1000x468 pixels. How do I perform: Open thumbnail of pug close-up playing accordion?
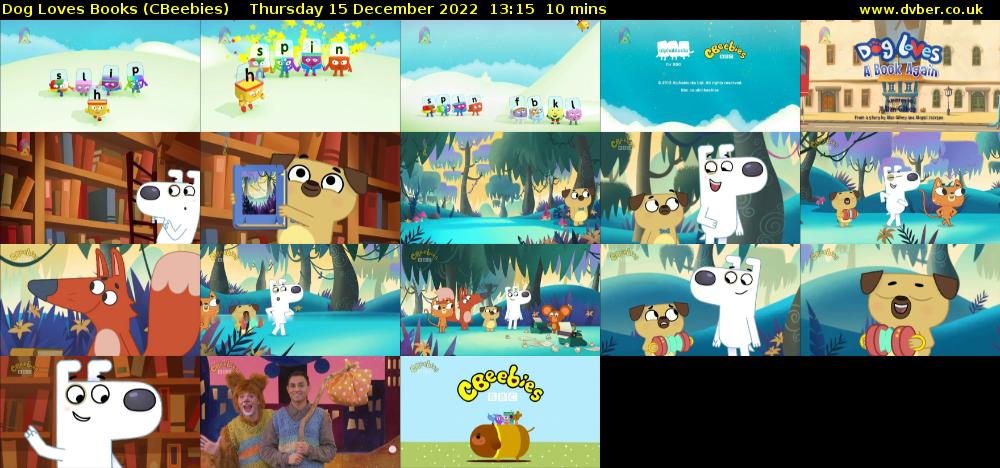pos(901,300)
